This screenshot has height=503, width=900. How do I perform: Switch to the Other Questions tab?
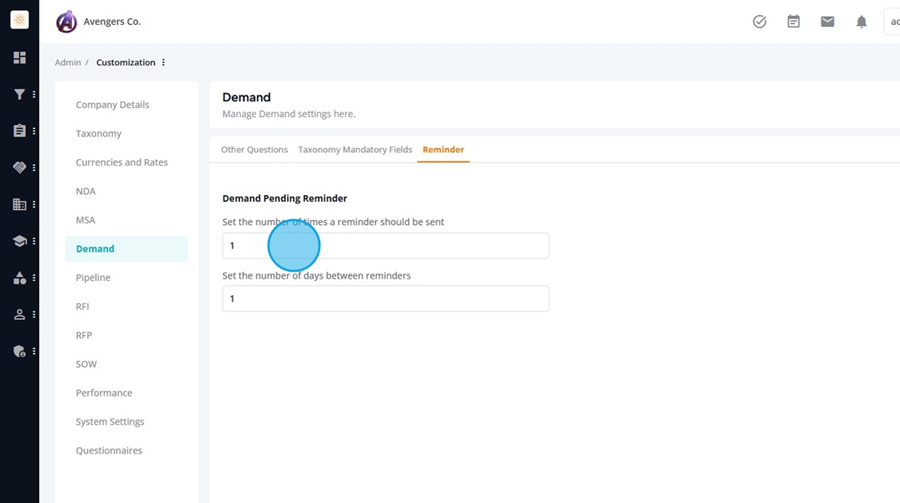254,149
